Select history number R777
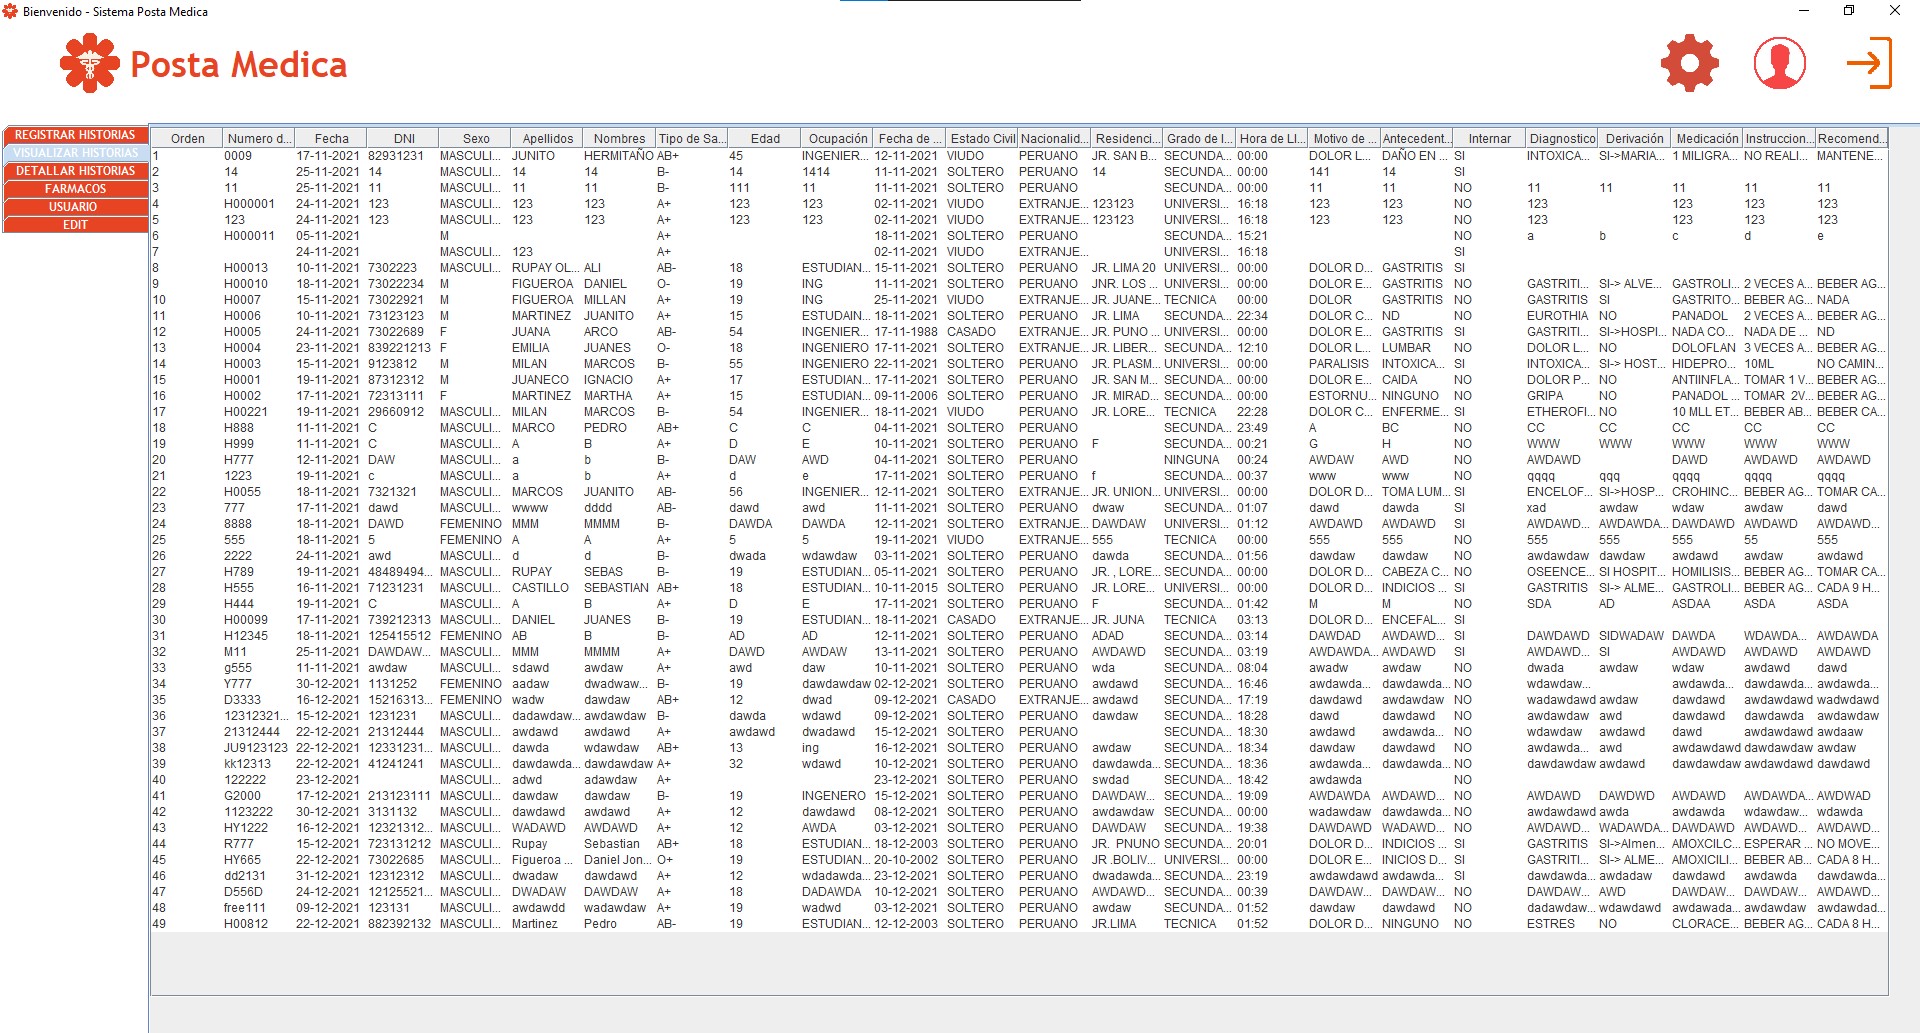Image resolution: width=1920 pixels, height=1033 pixels. pos(258,844)
